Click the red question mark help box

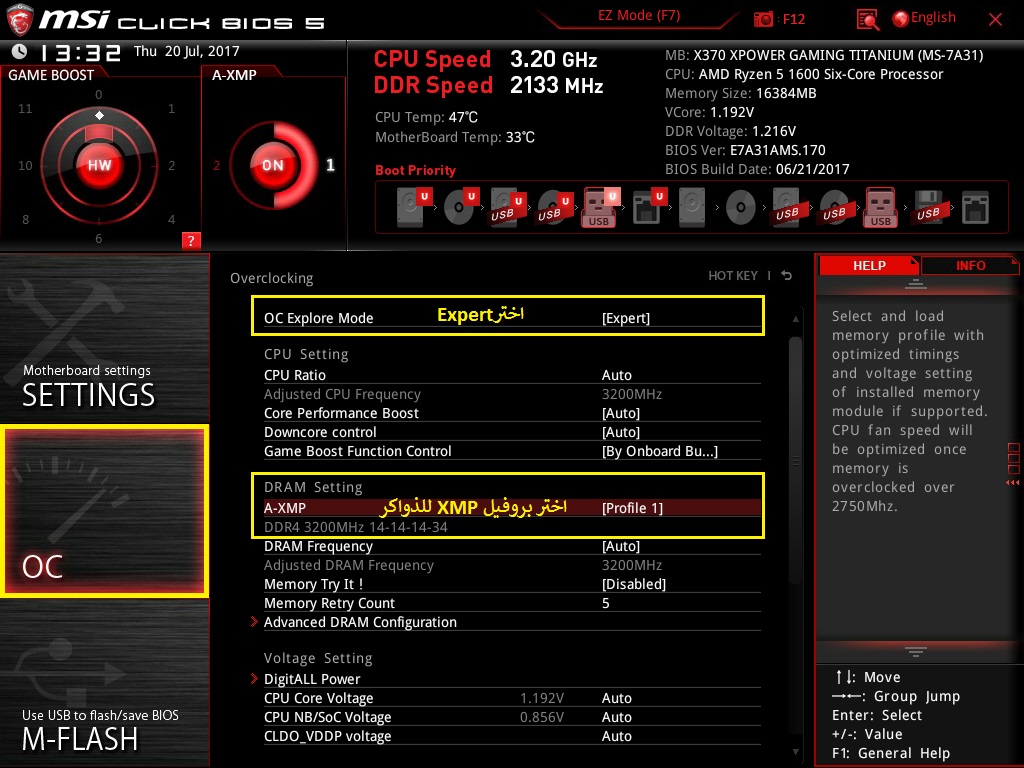[191, 240]
